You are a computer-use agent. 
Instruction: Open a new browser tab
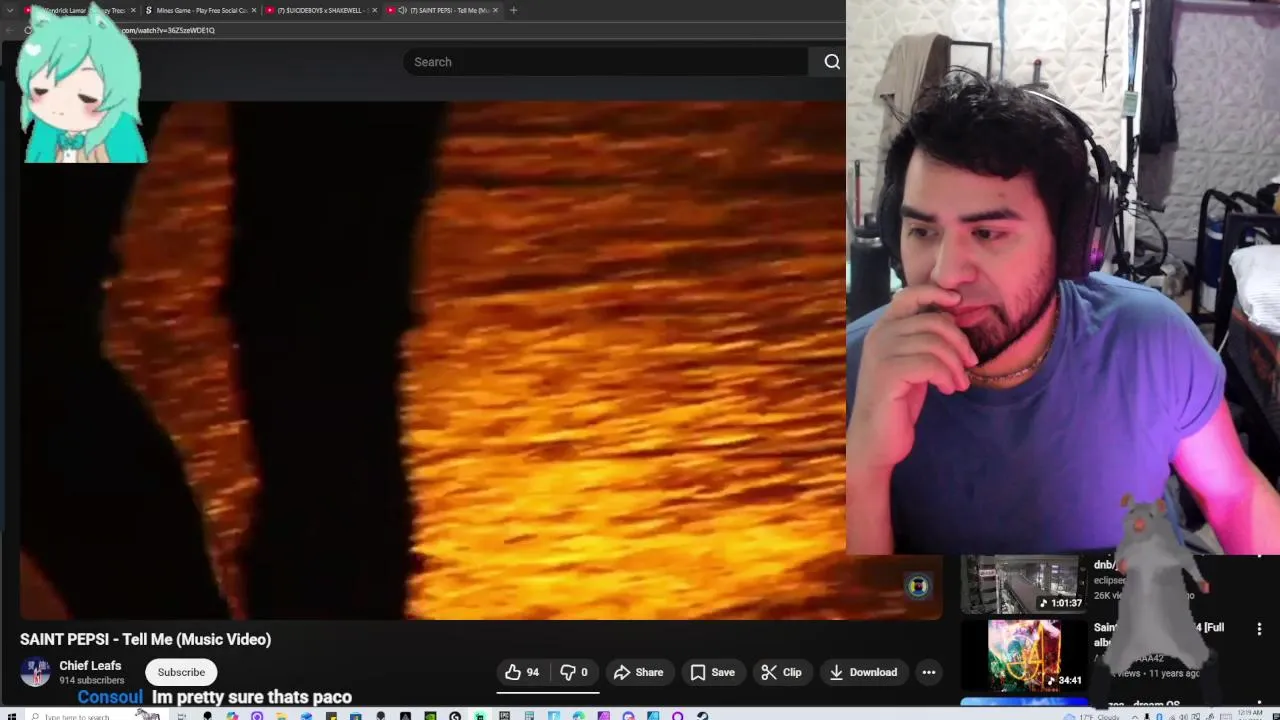[x=513, y=10]
